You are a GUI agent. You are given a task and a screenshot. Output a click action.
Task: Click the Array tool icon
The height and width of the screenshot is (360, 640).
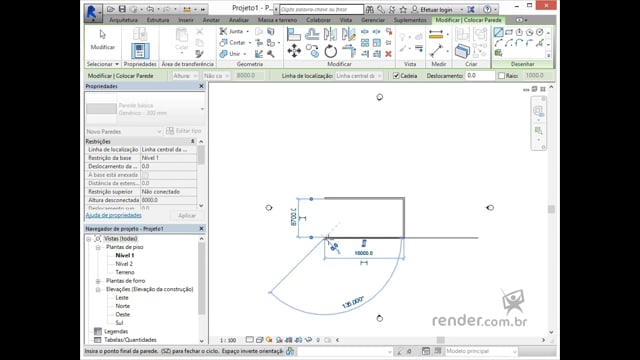coord(365,43)
